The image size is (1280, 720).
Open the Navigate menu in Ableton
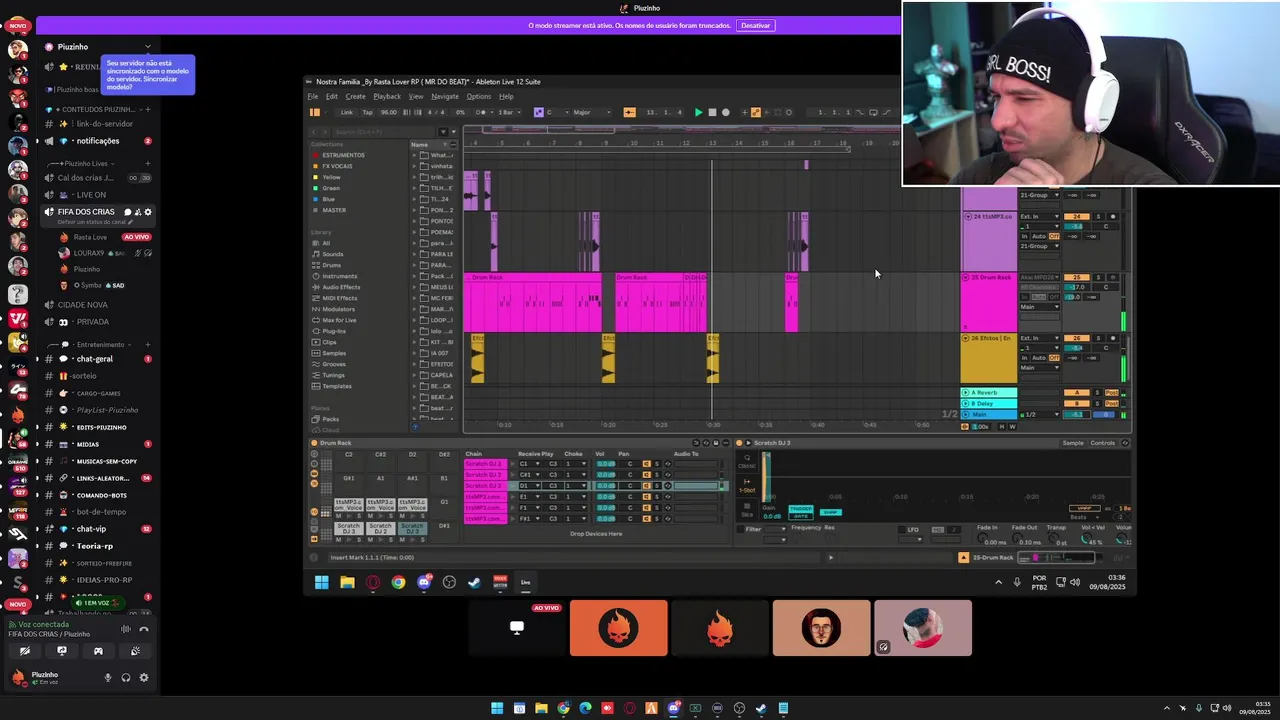coord(445,96)
